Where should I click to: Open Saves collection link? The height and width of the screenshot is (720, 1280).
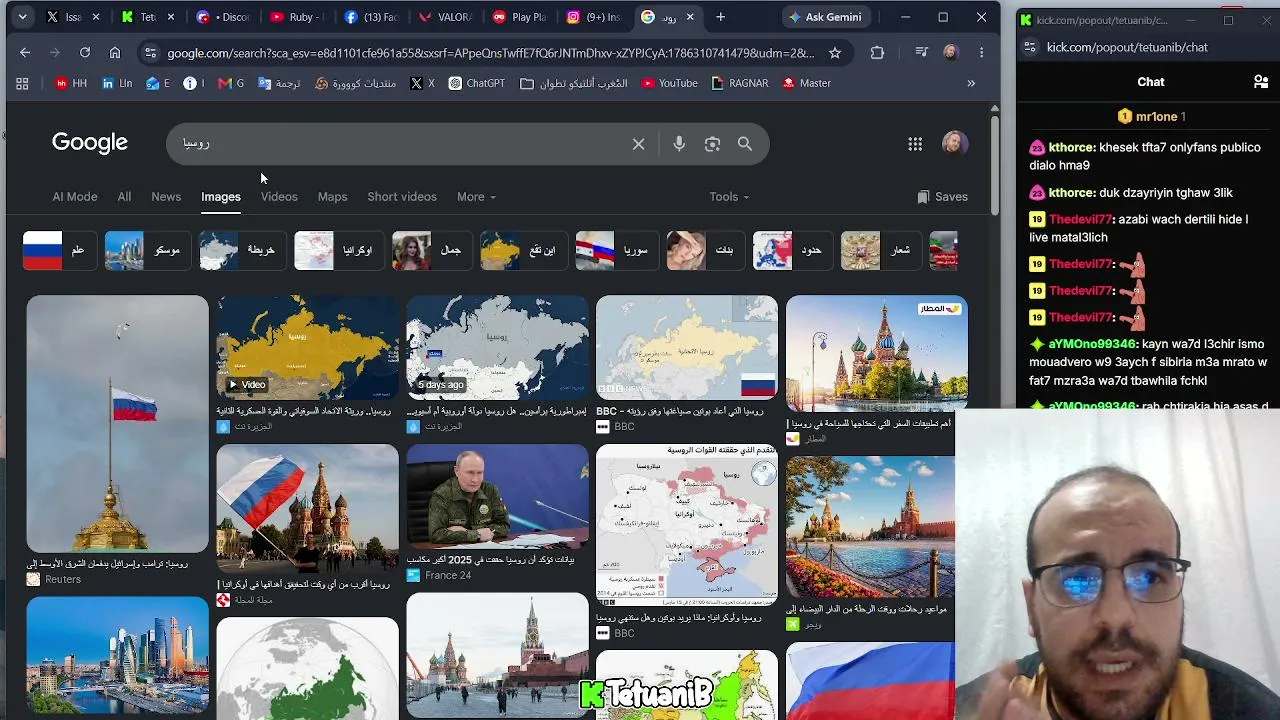tap(942, 197)
